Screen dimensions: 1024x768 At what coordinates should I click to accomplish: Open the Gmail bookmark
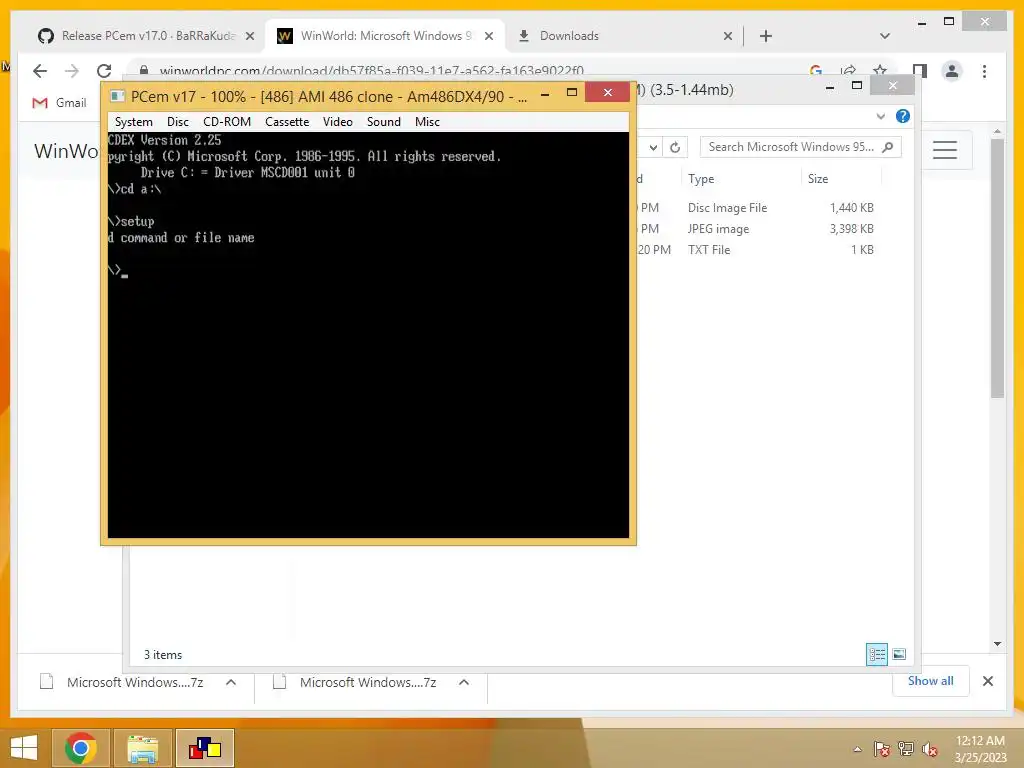click(59, 103)
